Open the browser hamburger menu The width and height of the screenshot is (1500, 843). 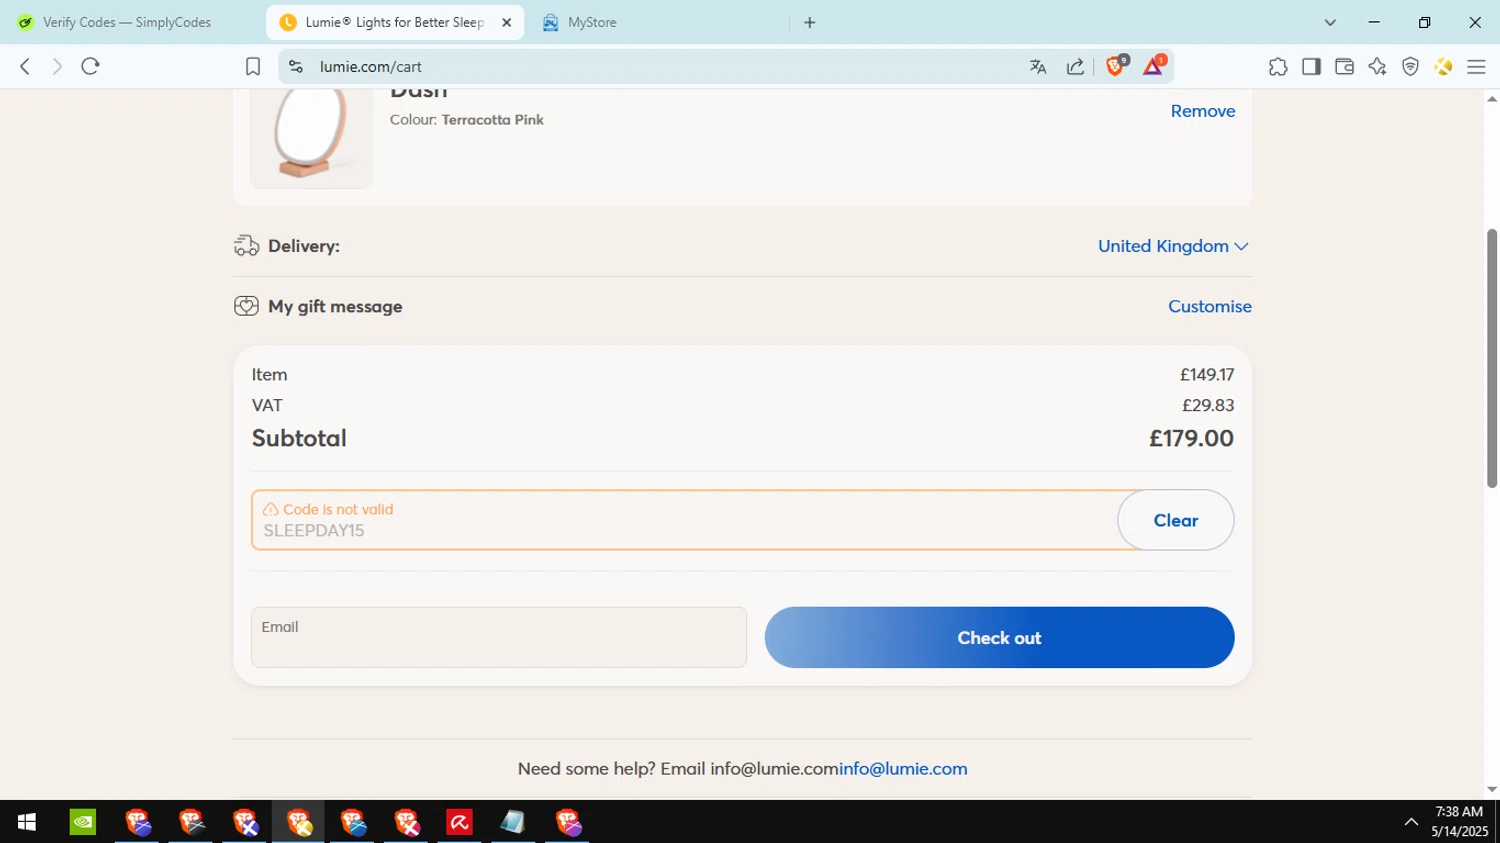pos(1476,67)
